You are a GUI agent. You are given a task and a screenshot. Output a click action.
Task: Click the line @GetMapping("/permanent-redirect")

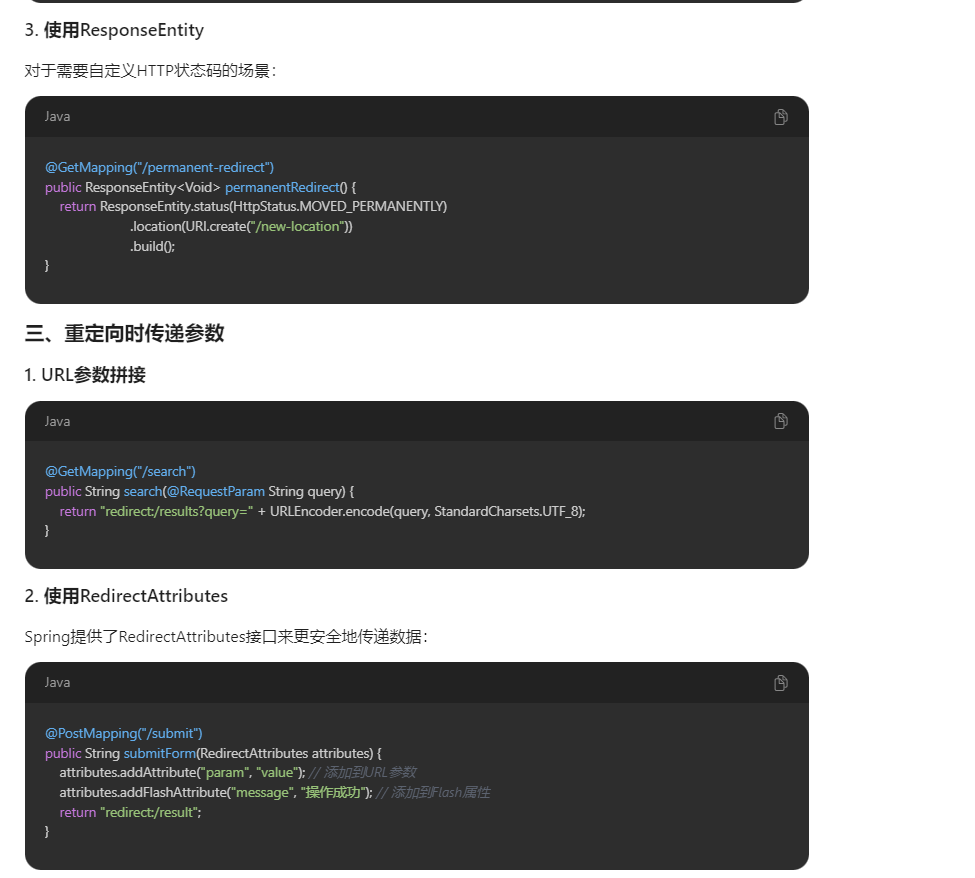159,167
